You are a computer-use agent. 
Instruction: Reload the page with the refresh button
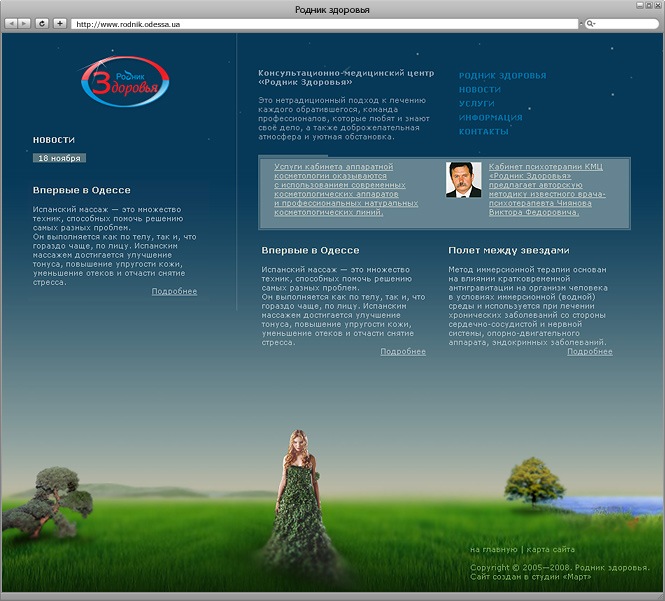point(42,24)
